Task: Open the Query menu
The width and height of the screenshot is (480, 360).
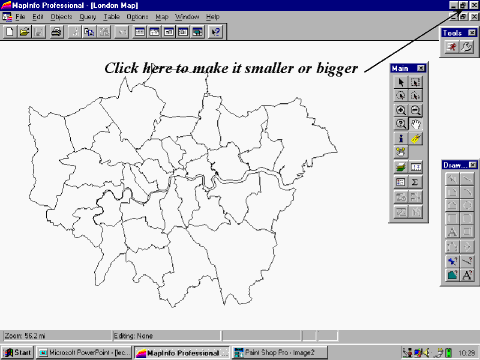Action: pyautogui.click(x=88, y=17)
